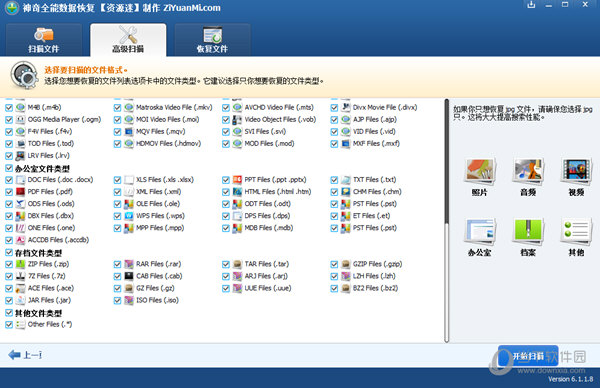The width and height of the screenshot is (600, 388).
Task: Select the UUE Files (.uue) label
Action: click(x=268, y=288)
